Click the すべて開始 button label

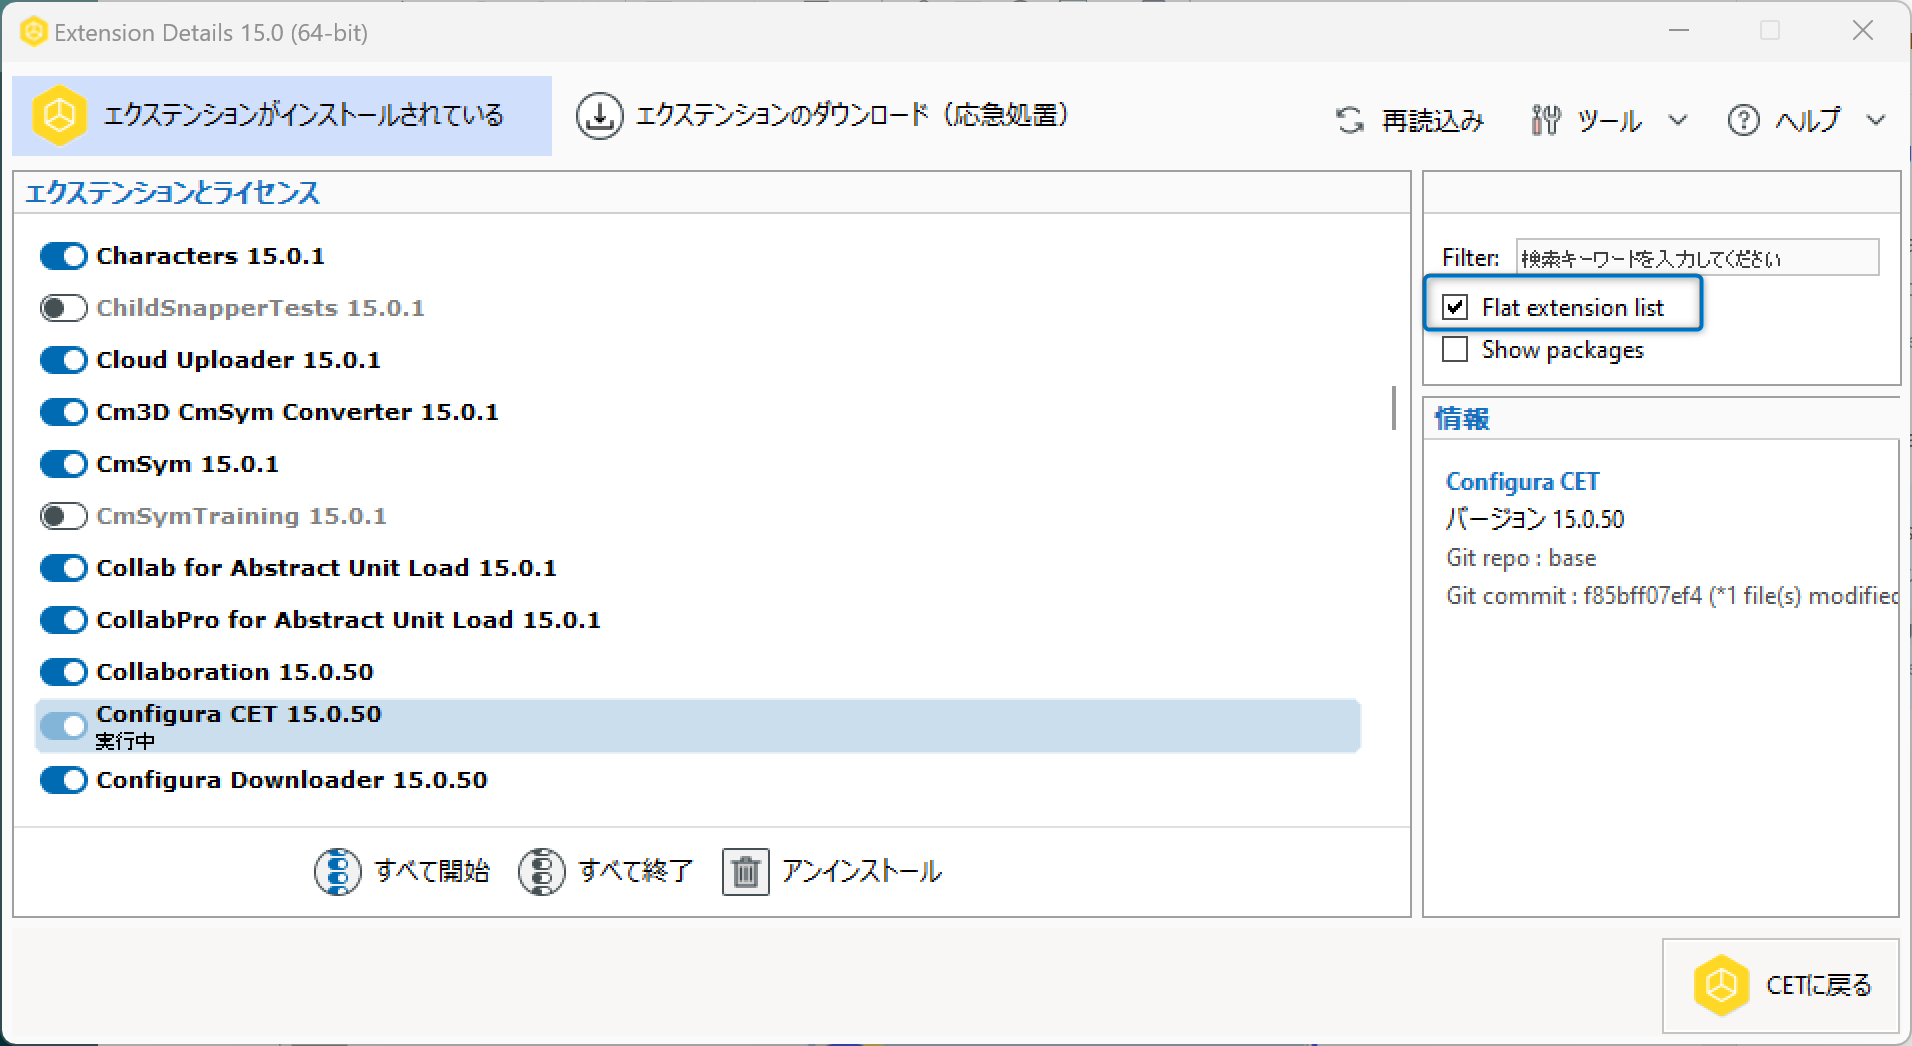432,872
